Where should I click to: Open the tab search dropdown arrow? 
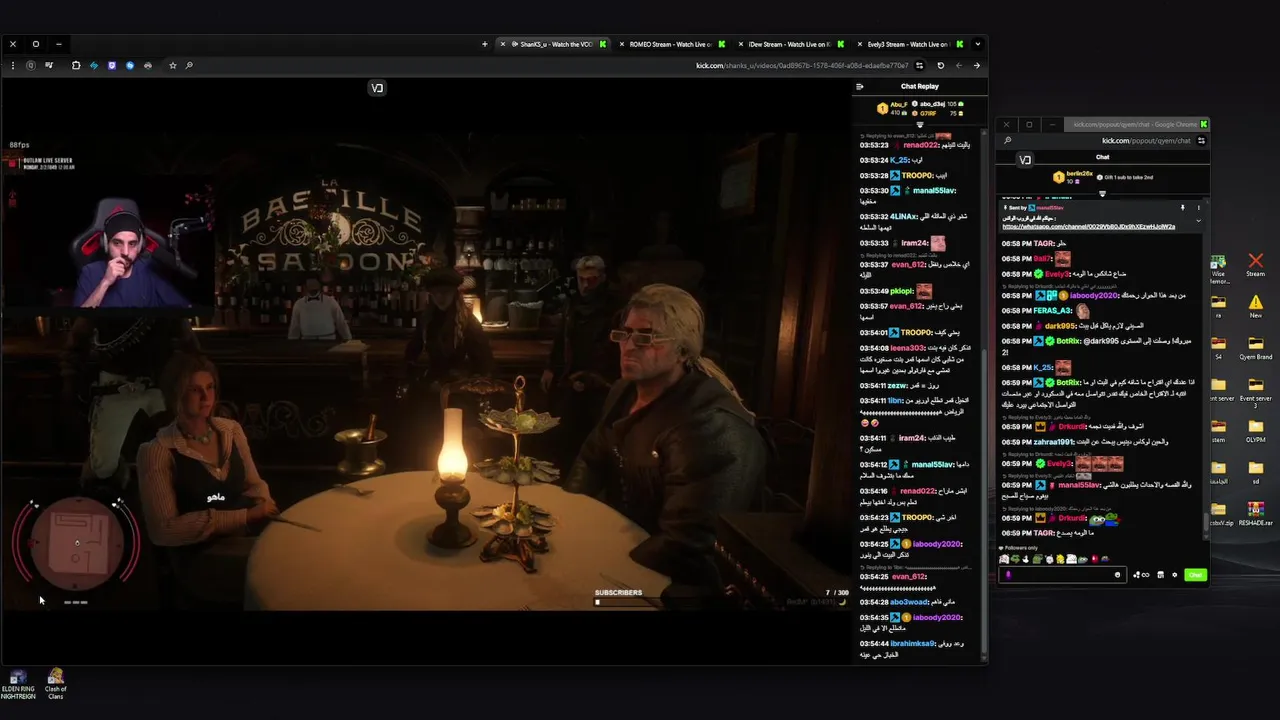point(977,44)
